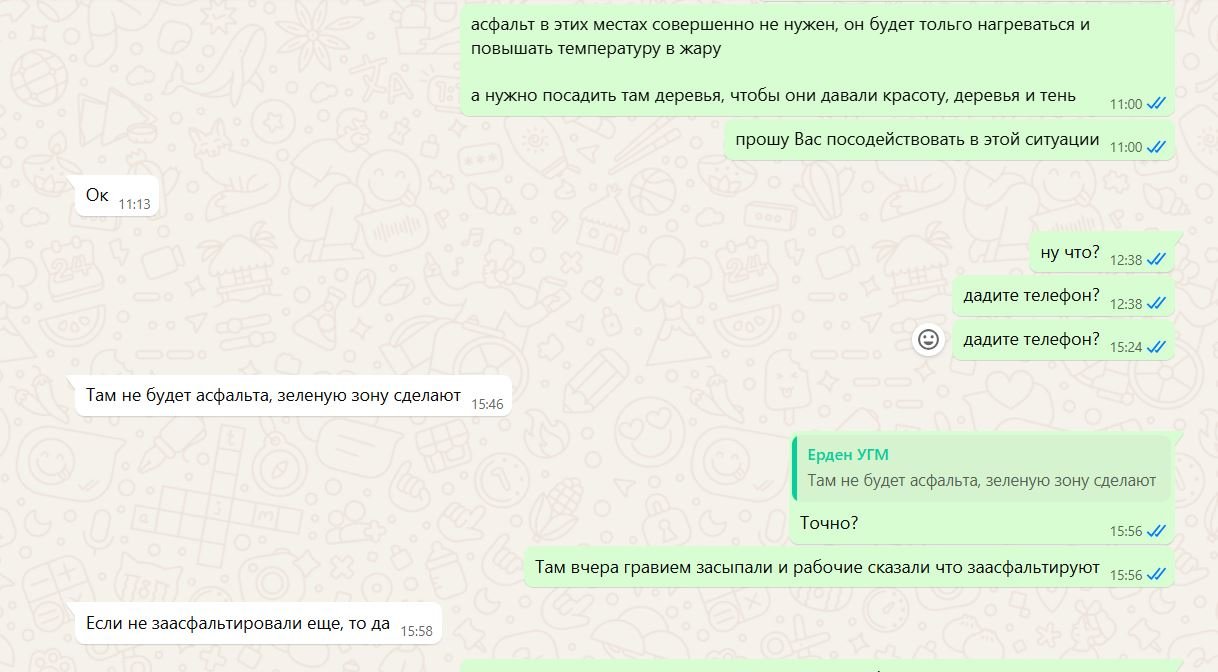Click the checkmarks on the long 'асфальт' message

[x=1156, y=104]
